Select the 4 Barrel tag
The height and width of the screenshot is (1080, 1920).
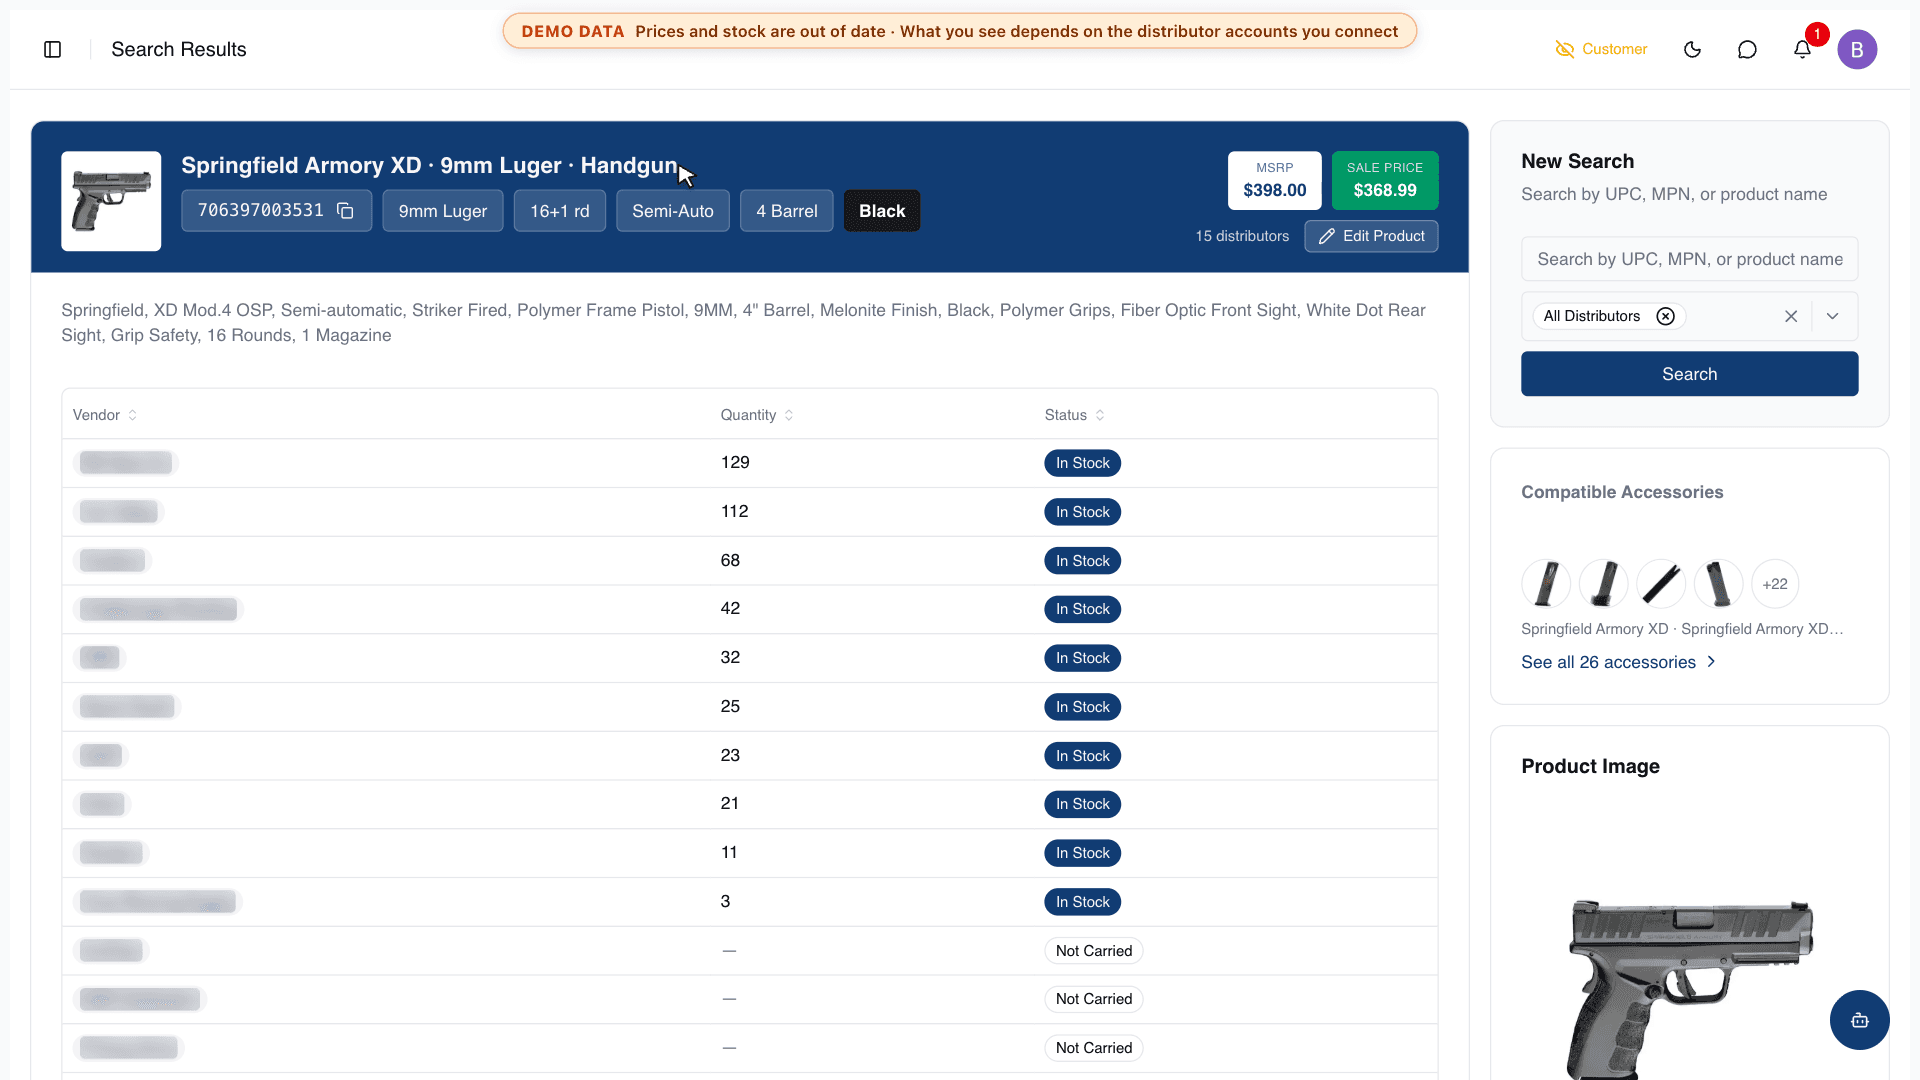pos(787,211)
